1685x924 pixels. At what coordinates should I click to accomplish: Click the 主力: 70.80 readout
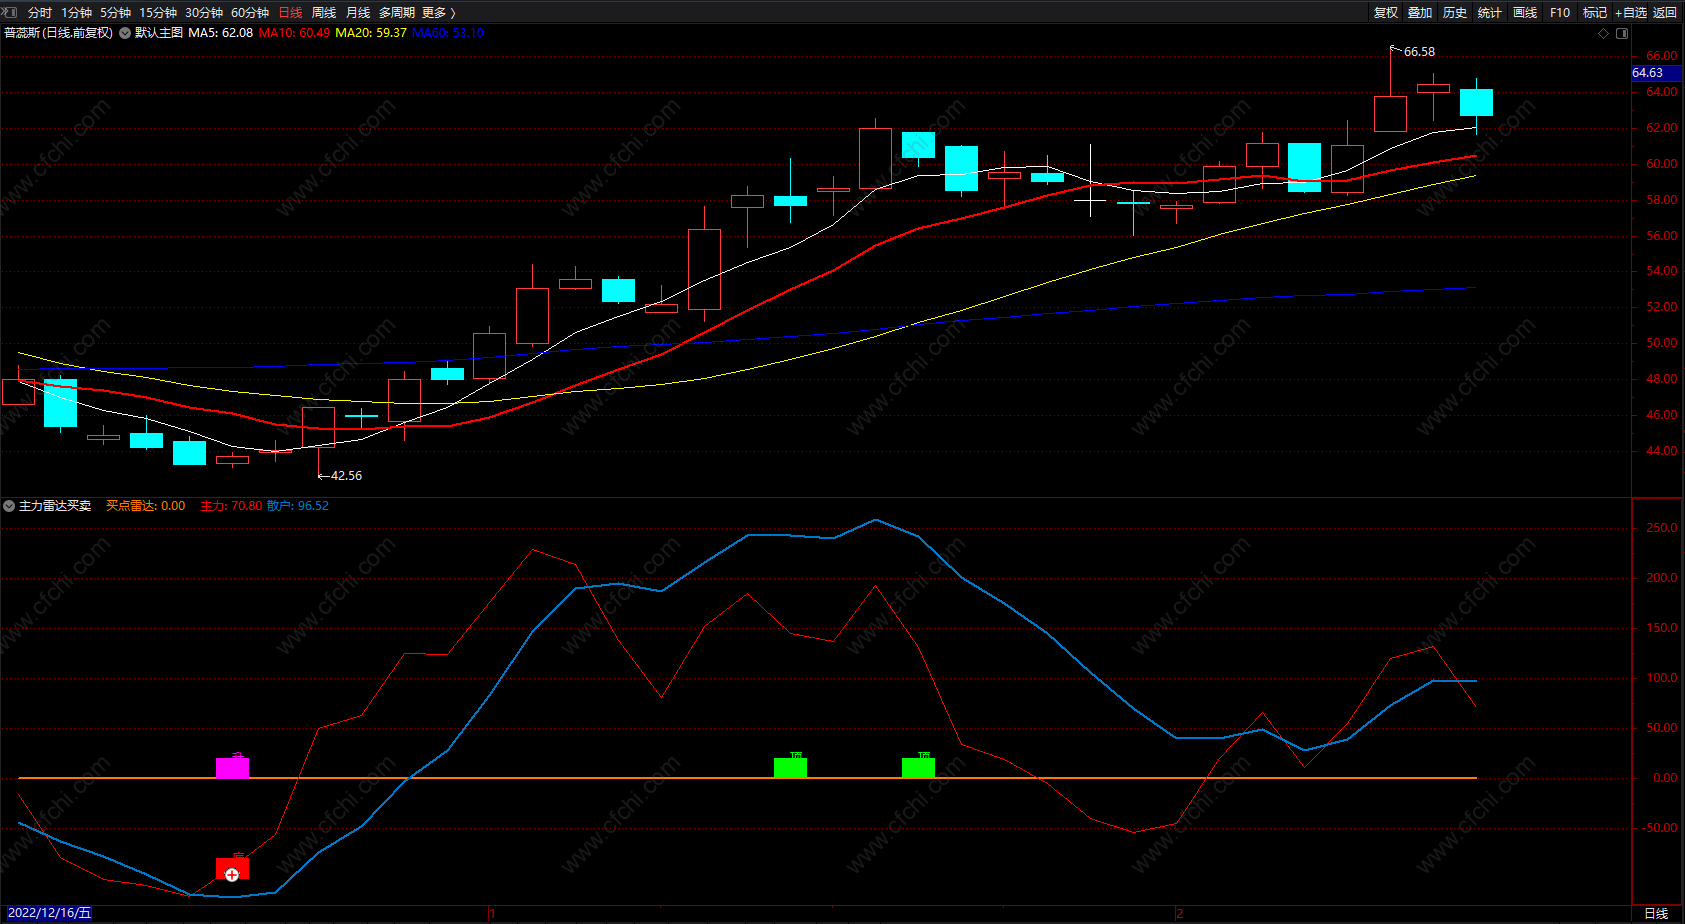point(231,506)
